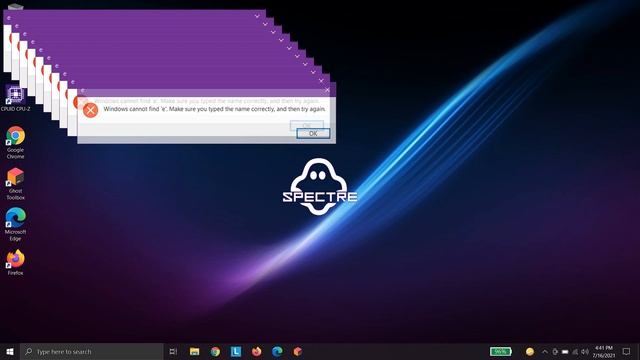
Task: Open the CPUID CPU-Z desktop shortcut
Action: click(15, 98)
